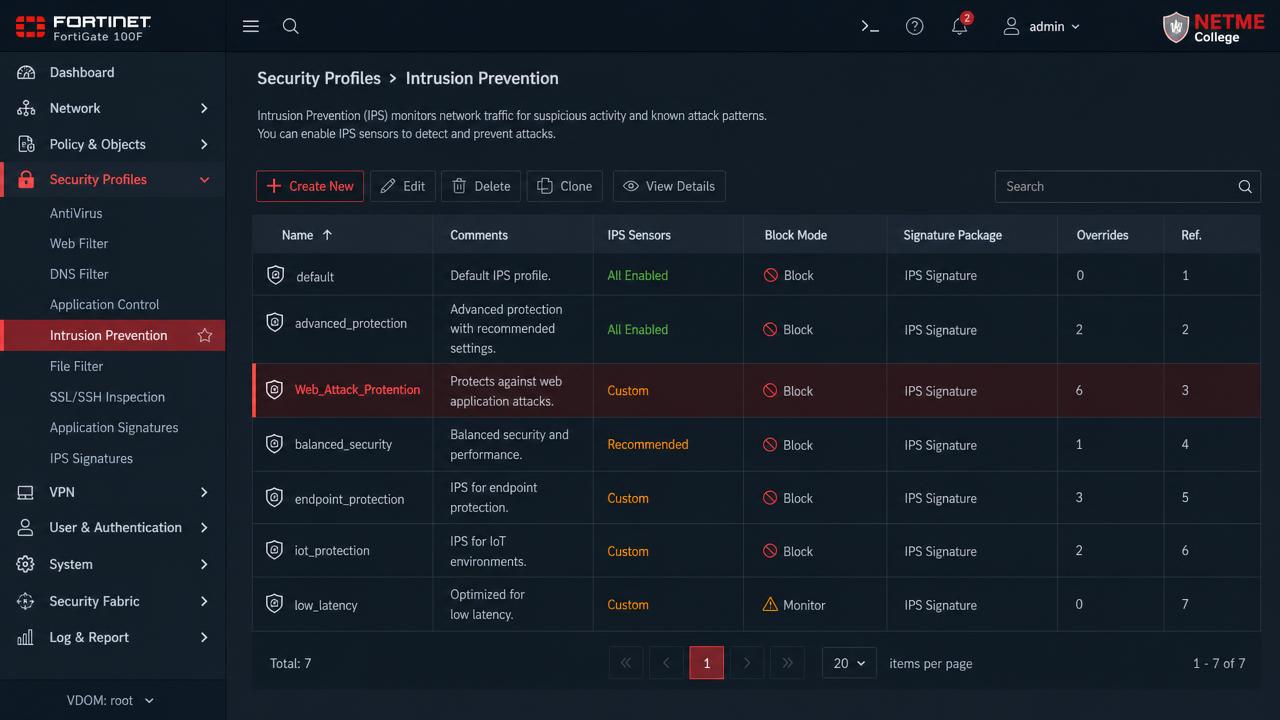Click the System gear icon
Image resolution: width=1280 pixels, height=720 pixels.
coord(26,564)
